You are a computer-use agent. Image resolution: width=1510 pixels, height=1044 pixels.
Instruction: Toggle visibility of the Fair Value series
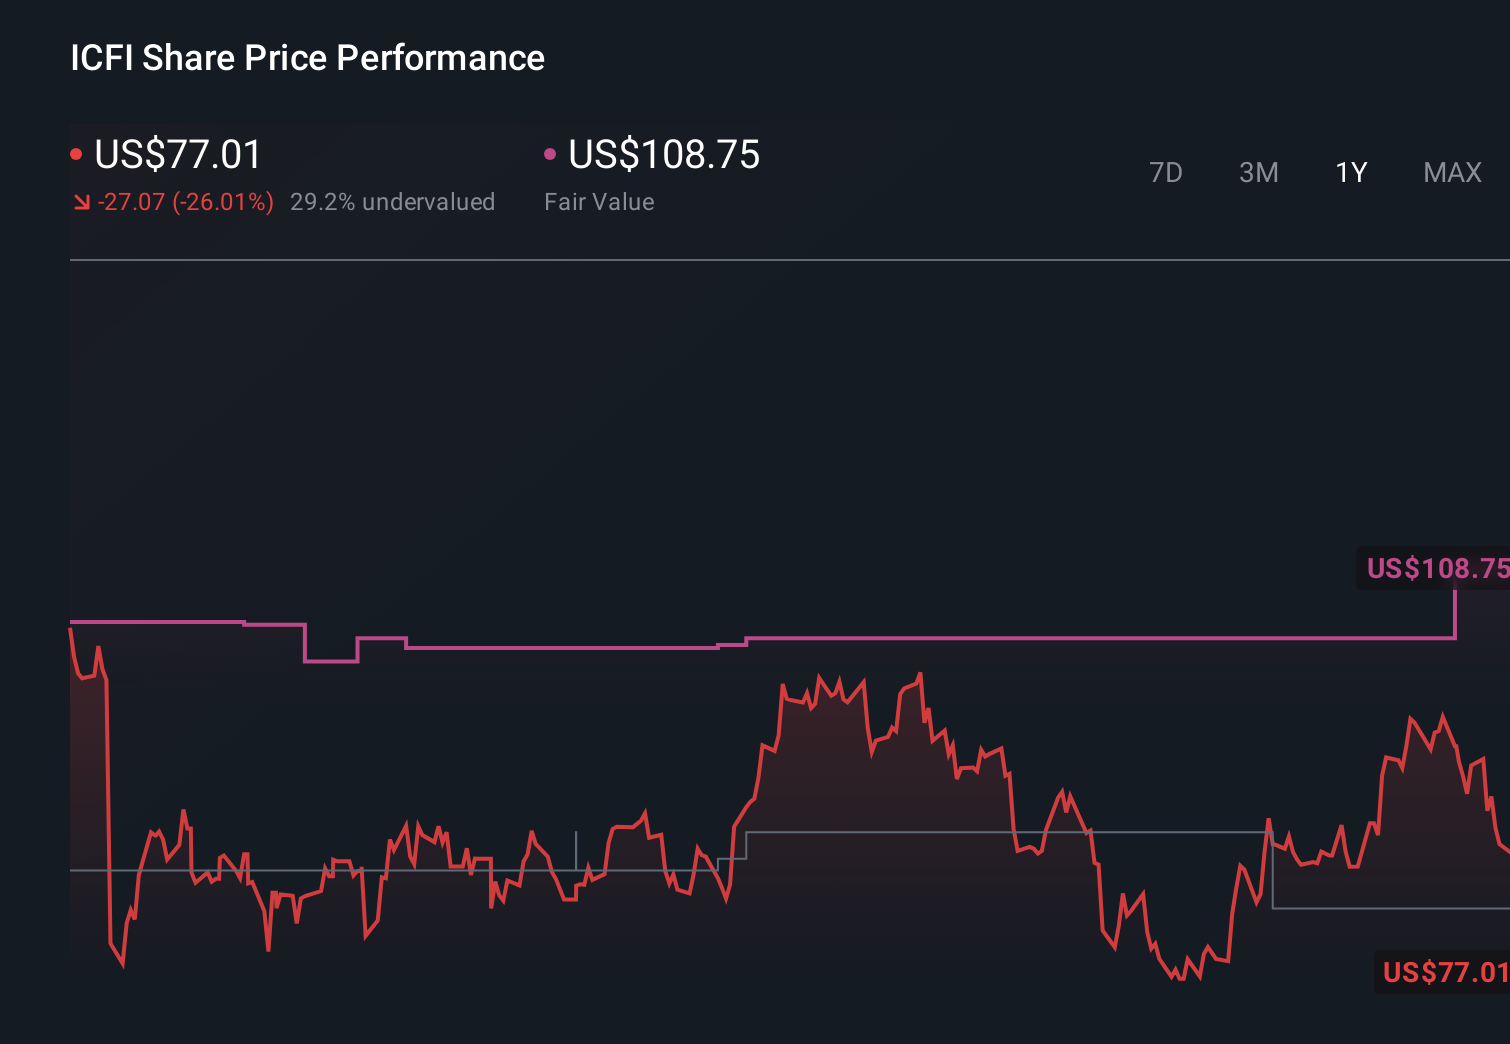[549, 153]
